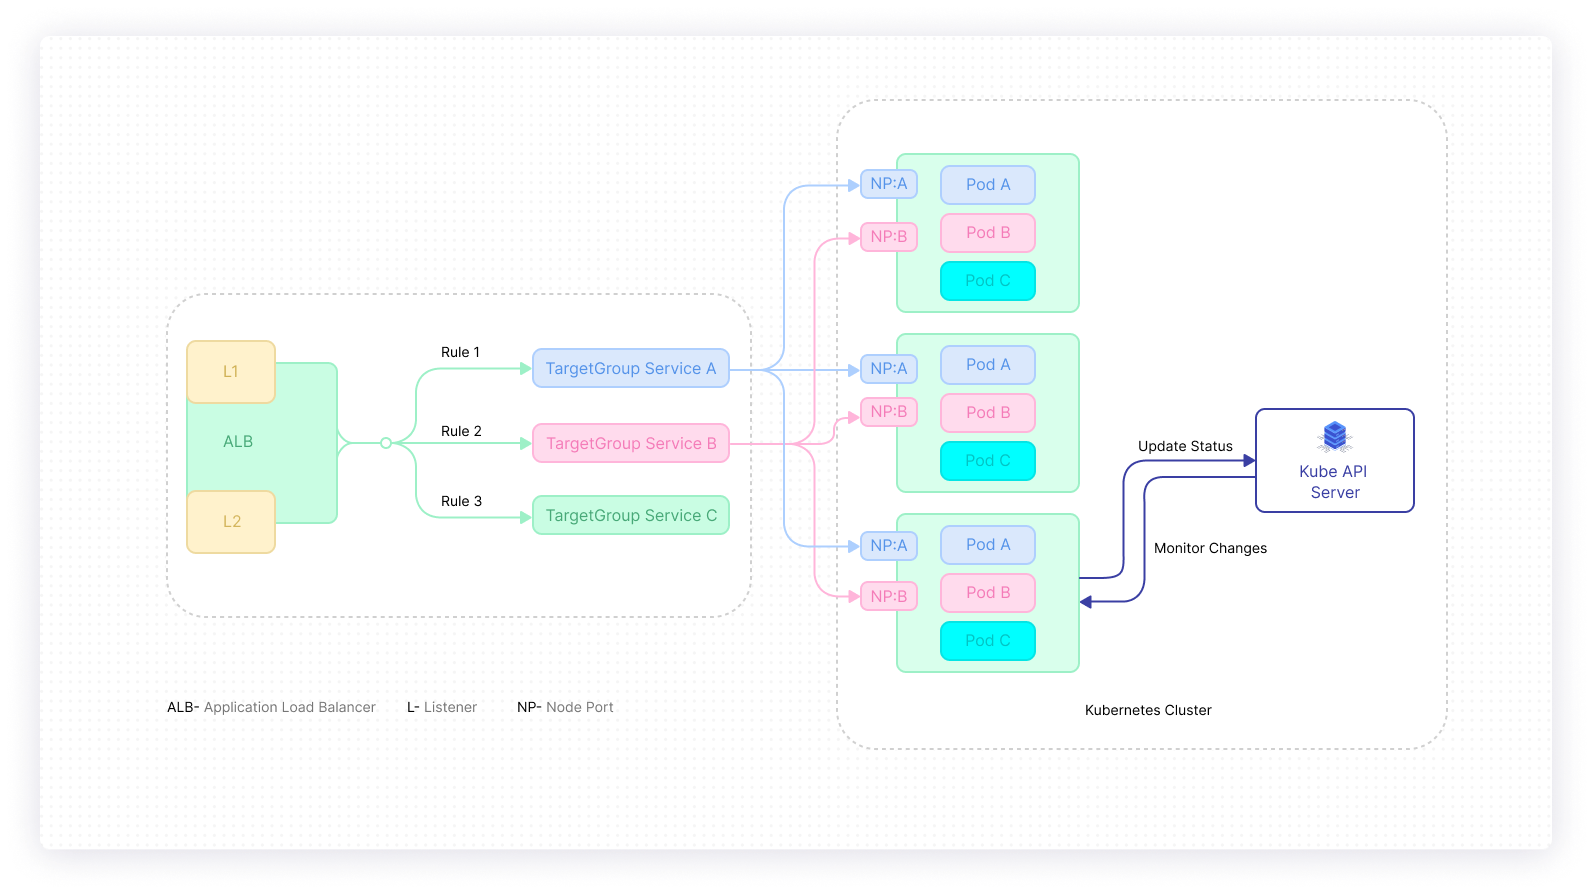Click the L- Listener legend entry
Screen dimensions: 1592x893
tap(442, 707)
